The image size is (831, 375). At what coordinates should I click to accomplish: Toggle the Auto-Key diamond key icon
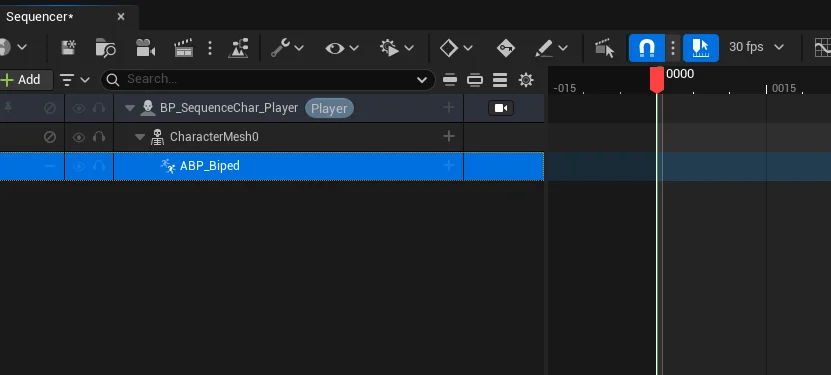click(x=506, y=48)
